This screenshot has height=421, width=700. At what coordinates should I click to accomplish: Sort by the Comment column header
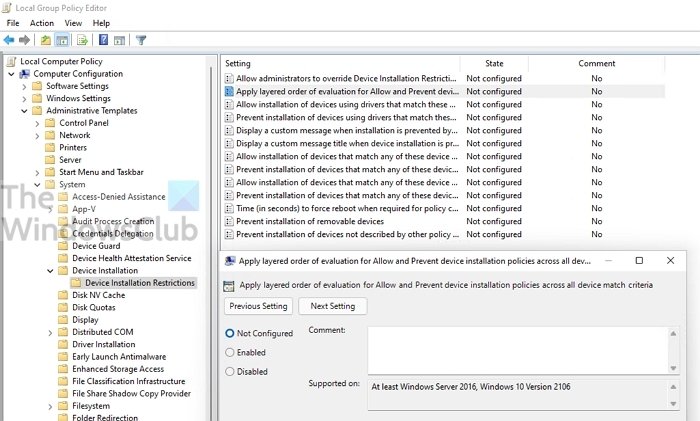pos(597,63)
